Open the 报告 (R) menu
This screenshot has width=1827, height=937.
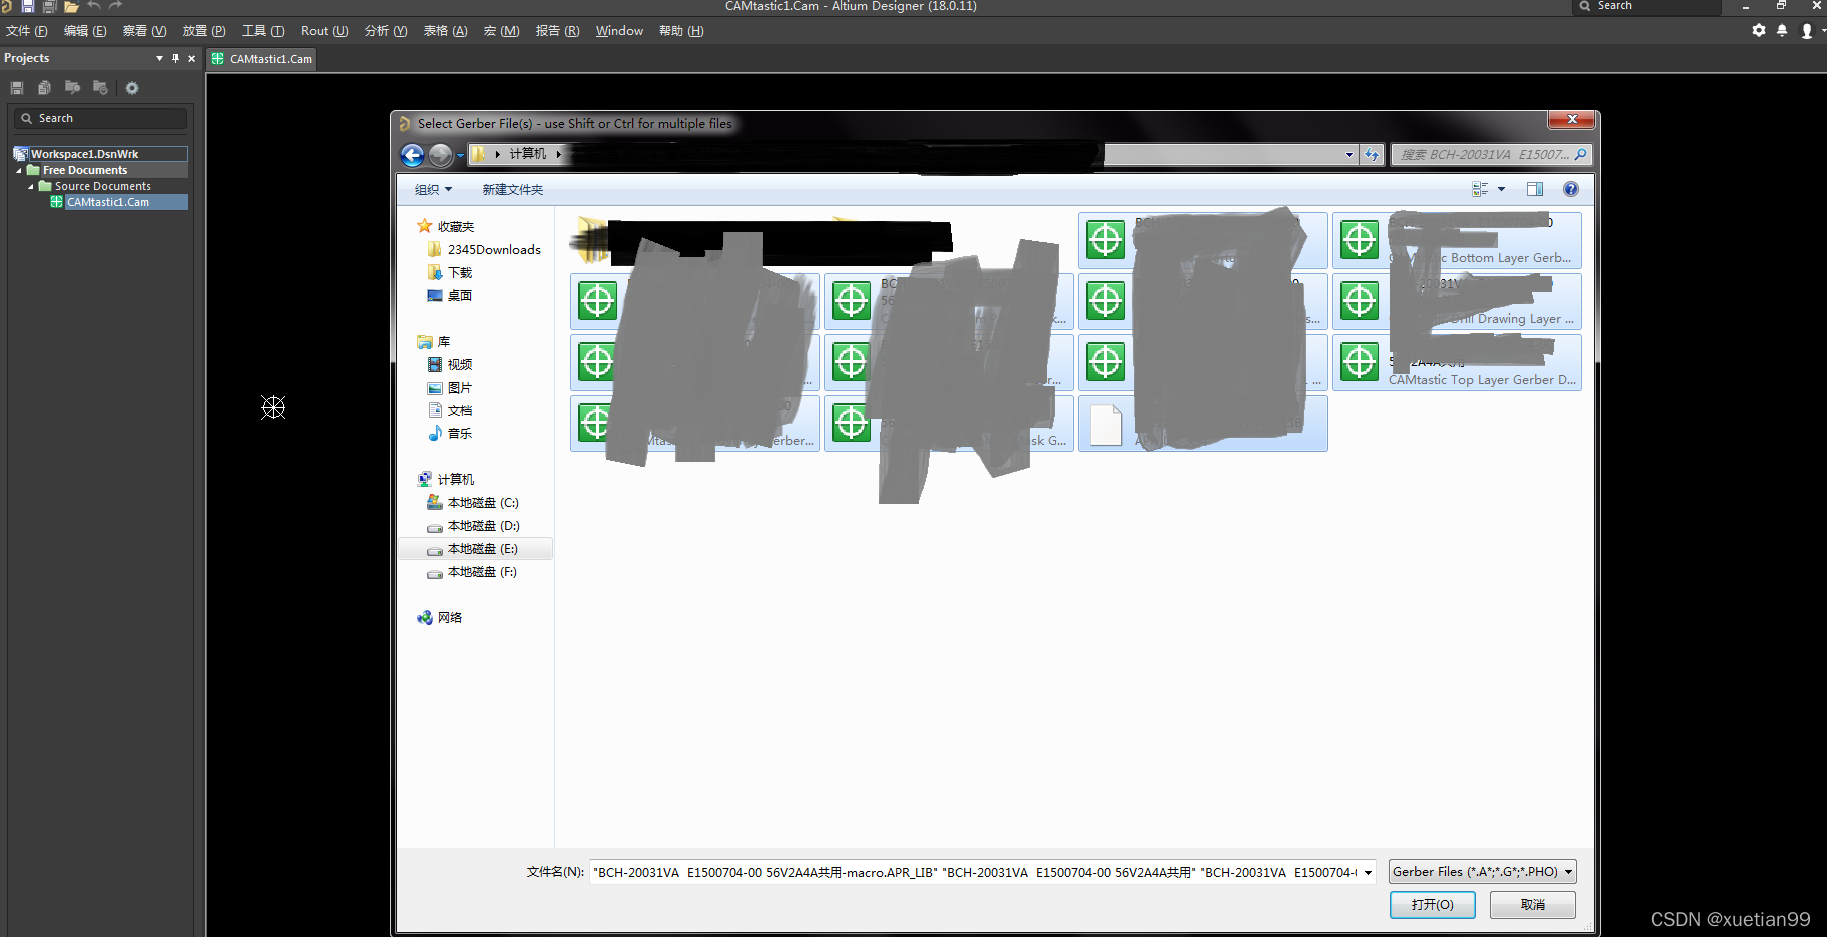[x=557, y=31]
